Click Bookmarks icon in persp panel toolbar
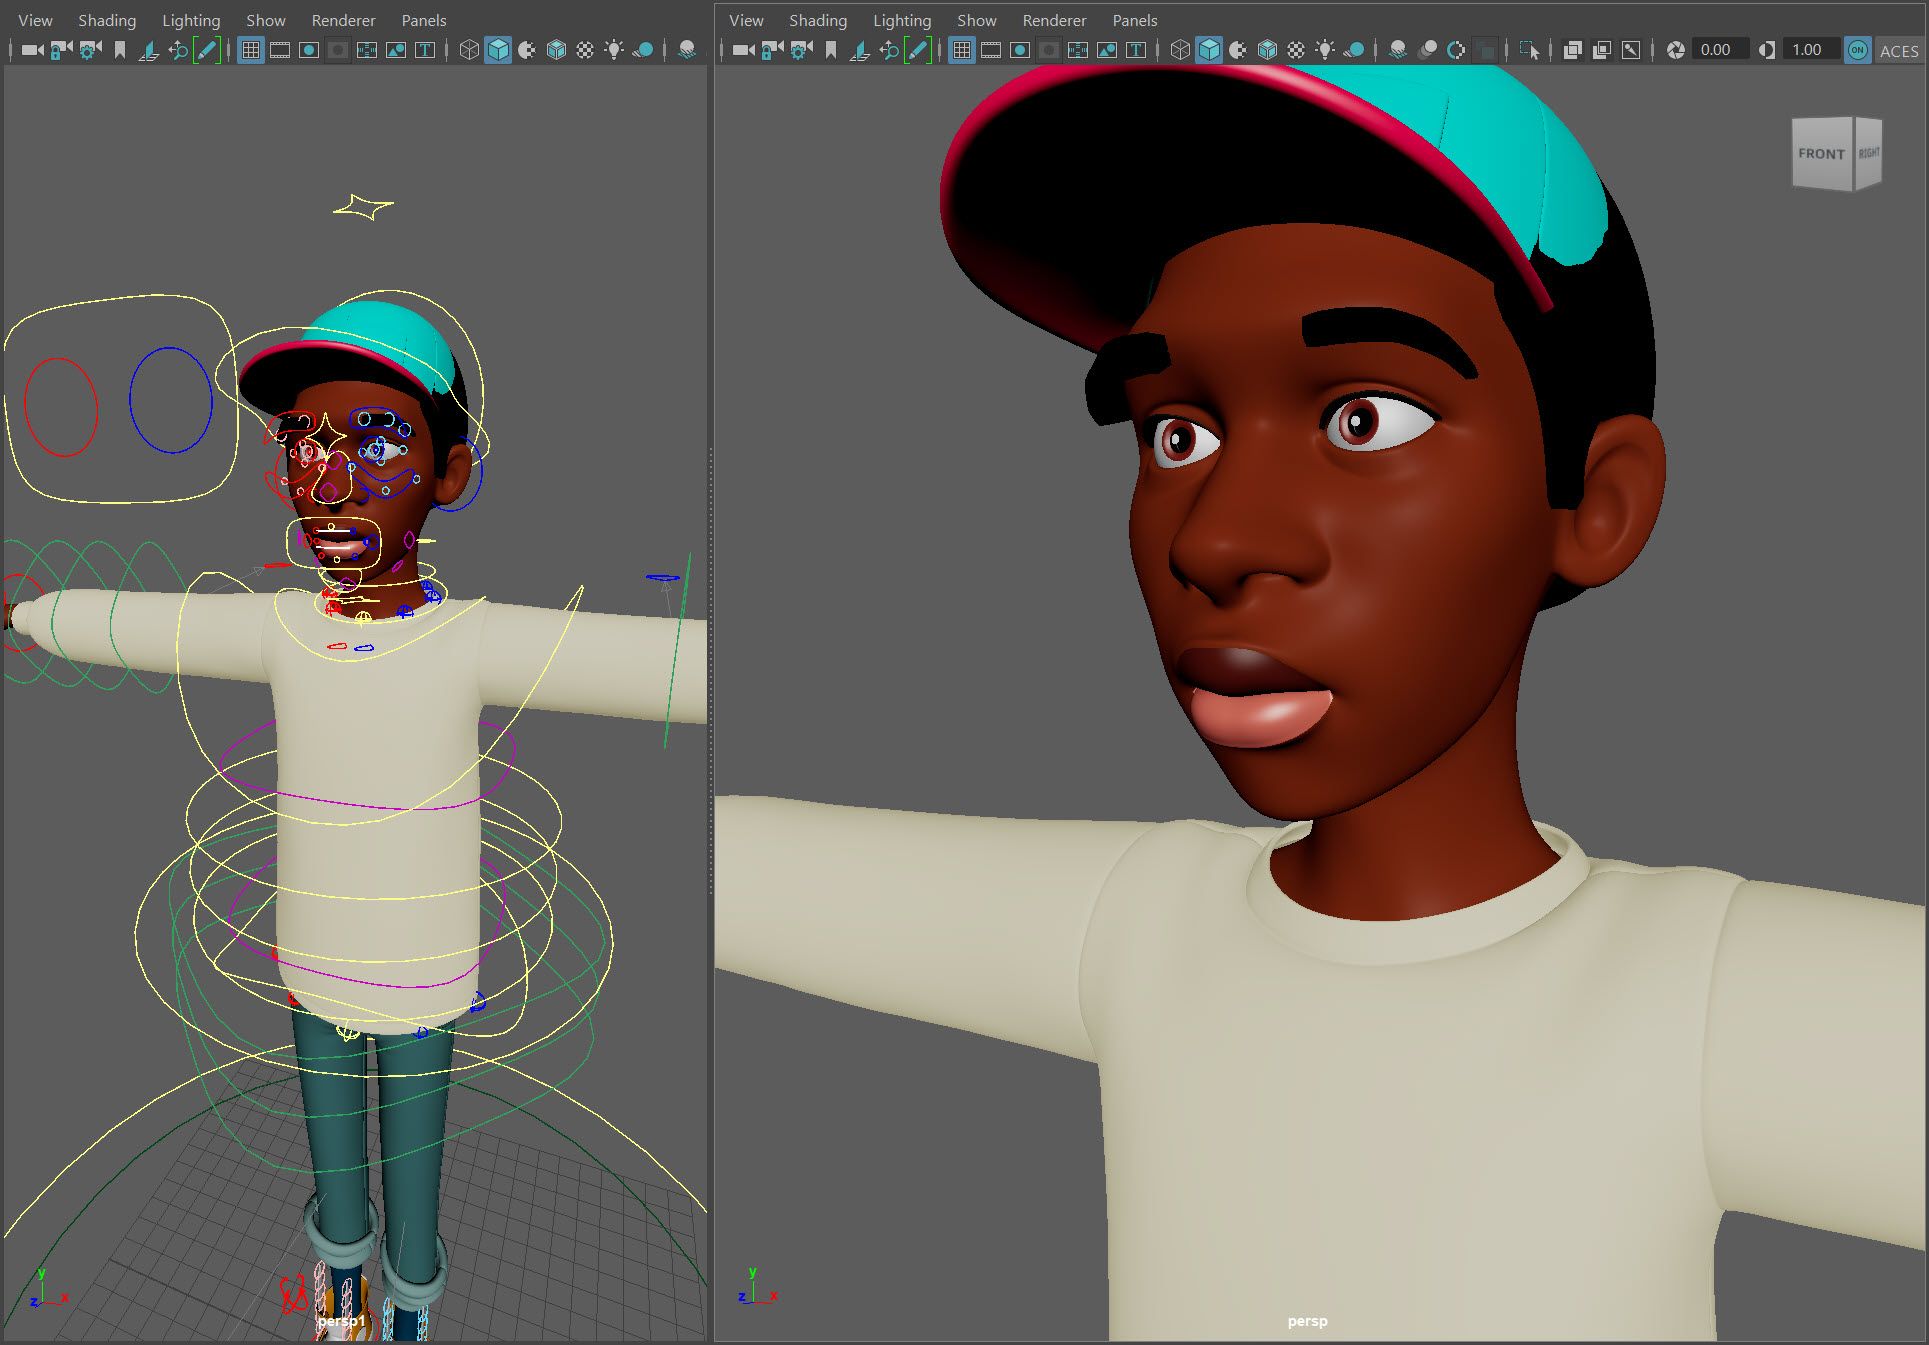Screen dimensions: 1929x1345 tap(831, 50)
